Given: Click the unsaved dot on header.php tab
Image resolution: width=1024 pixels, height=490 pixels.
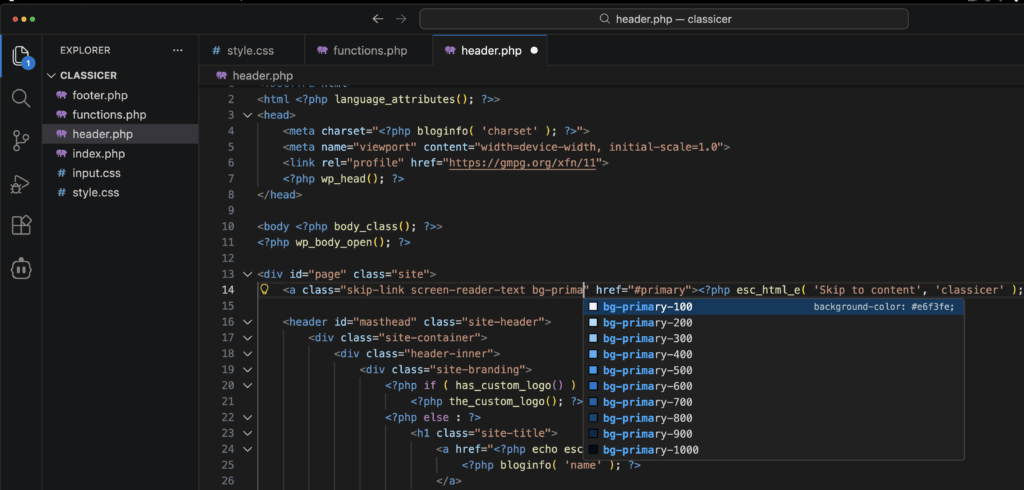Looking at the screenshot, I should point(534,50).
